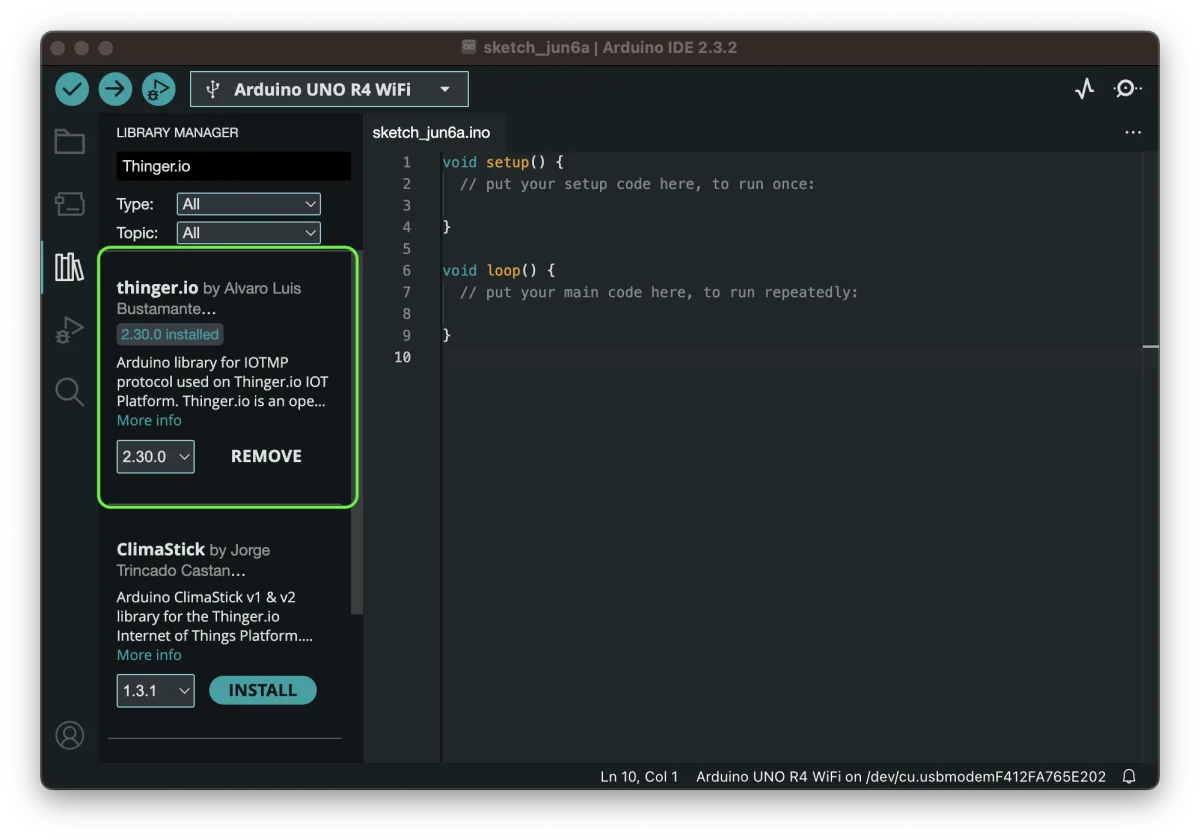1200x840 pixels.
Task: Click the Type: label
Action: coord(135,204)
